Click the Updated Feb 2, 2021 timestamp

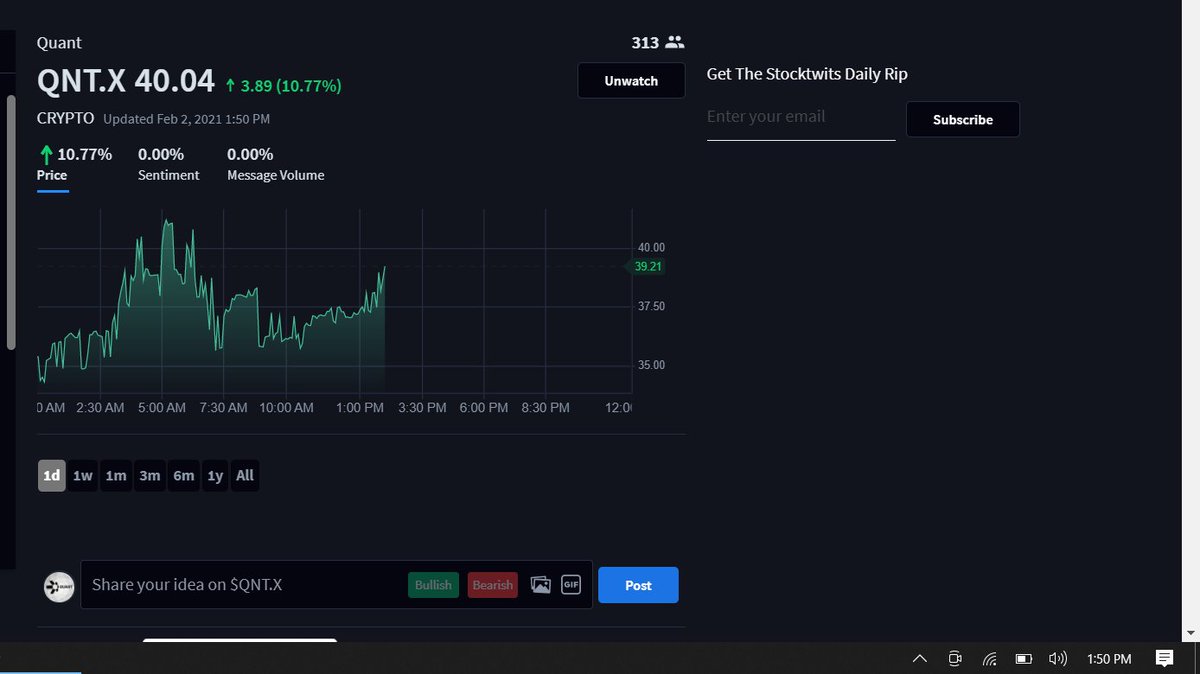[x=186, y=119]
